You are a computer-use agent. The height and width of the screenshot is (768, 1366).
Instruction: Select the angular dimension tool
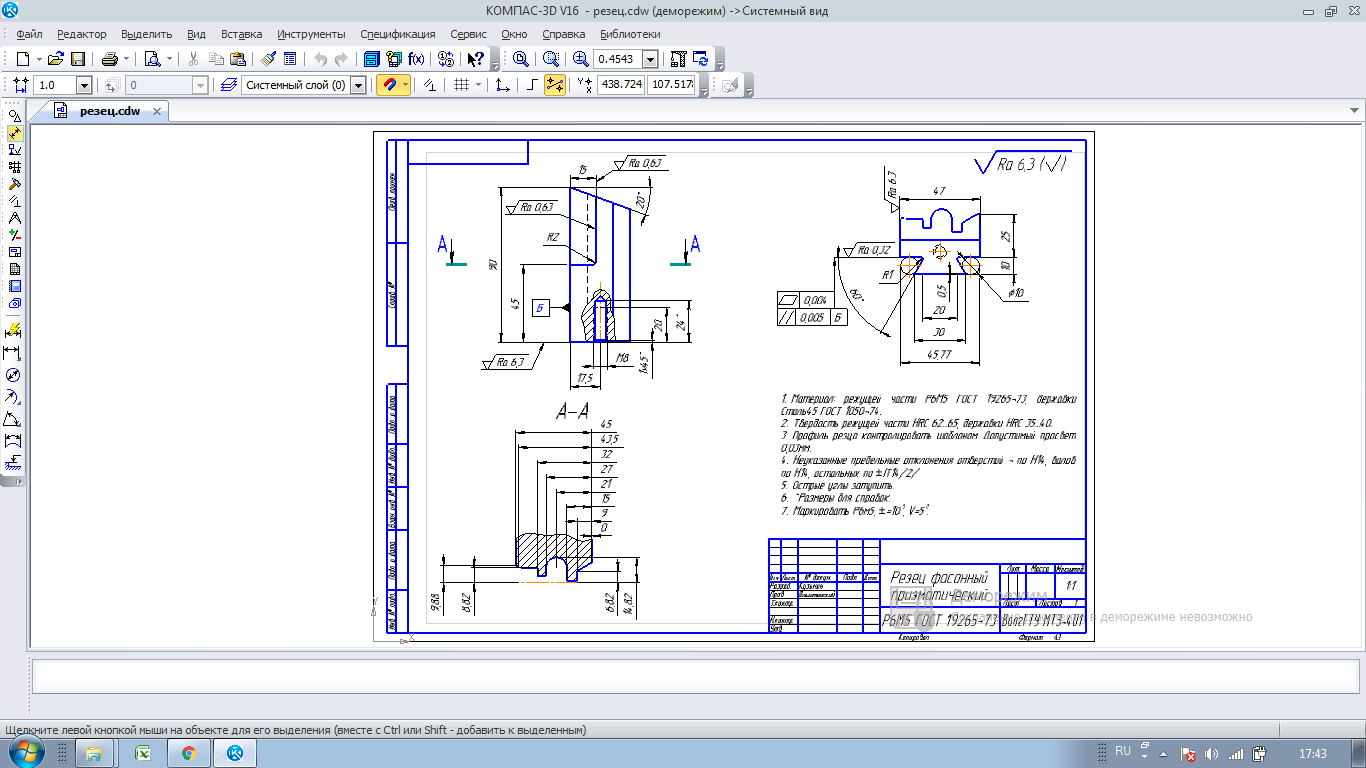pos(13,419)
